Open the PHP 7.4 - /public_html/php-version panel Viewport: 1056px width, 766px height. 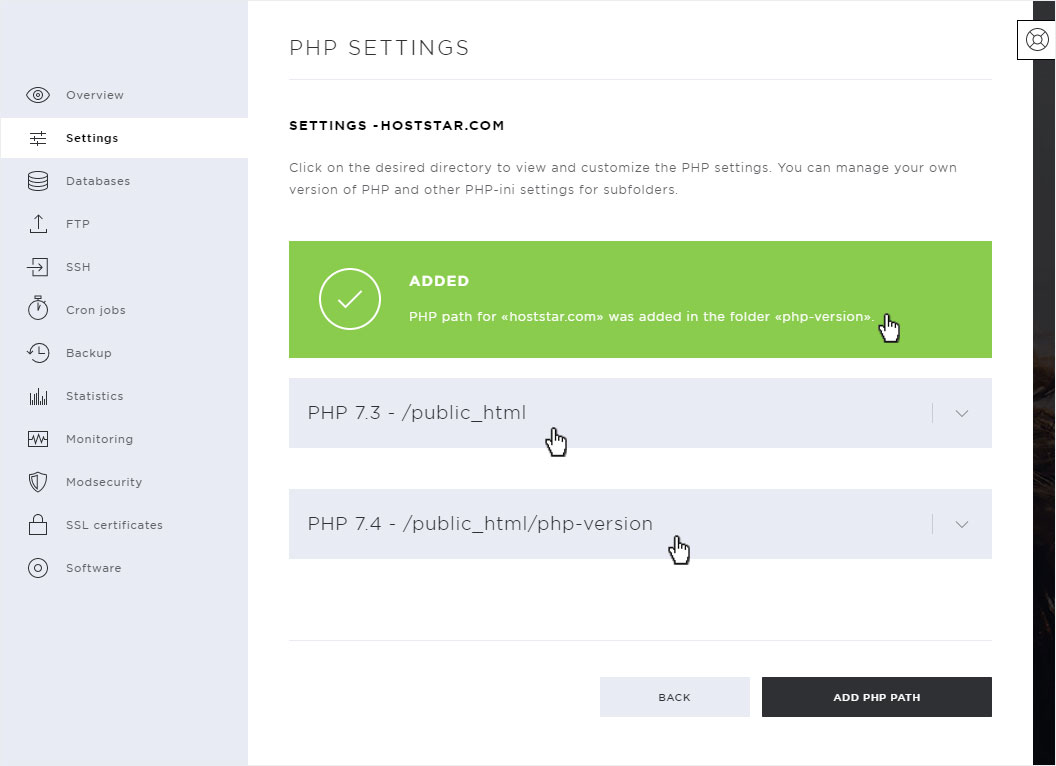click(480, 524)
